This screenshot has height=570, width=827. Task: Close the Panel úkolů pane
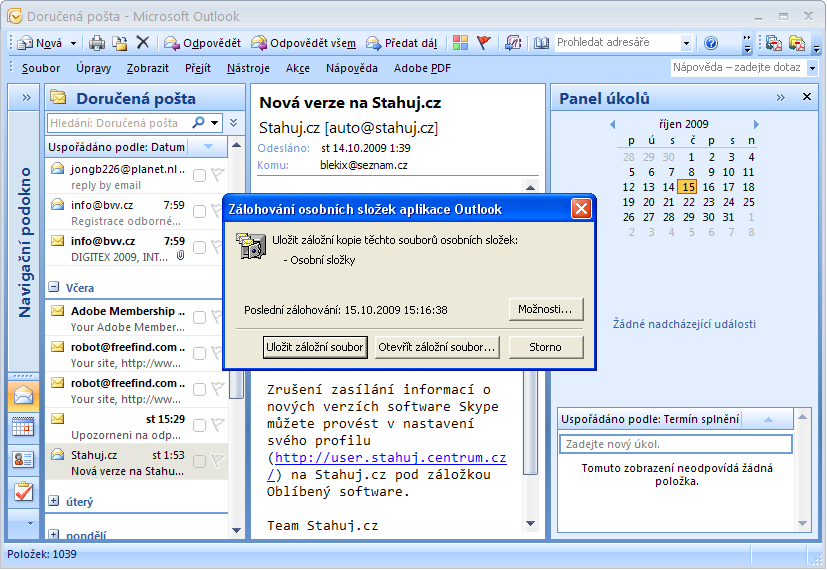tap(806, 97)
